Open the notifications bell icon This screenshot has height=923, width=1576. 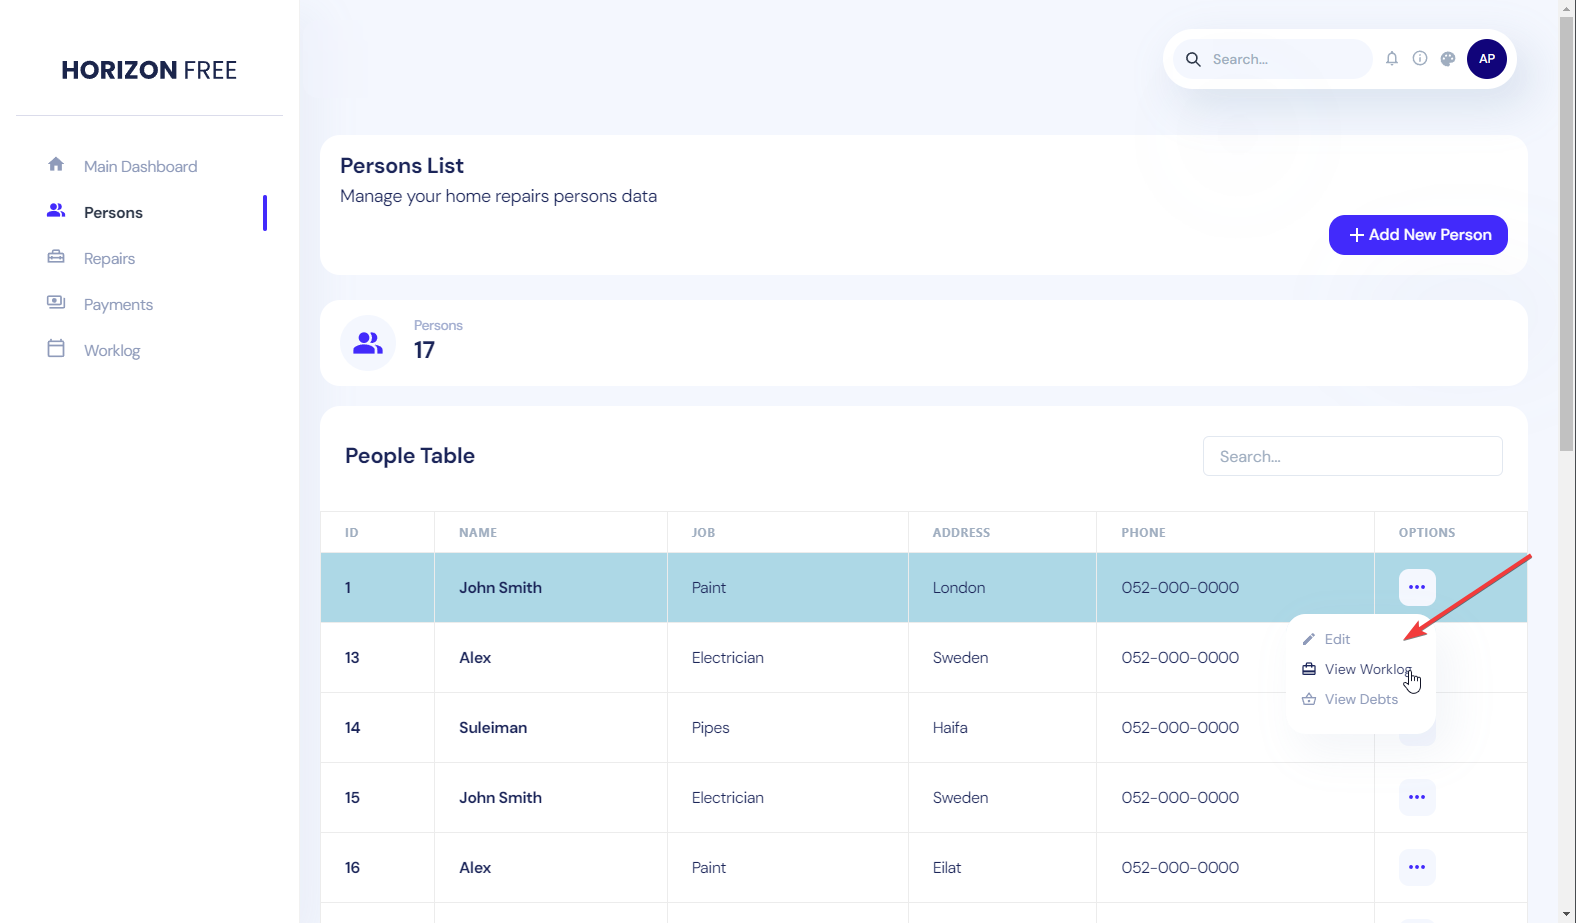[x=1392, y=59]
